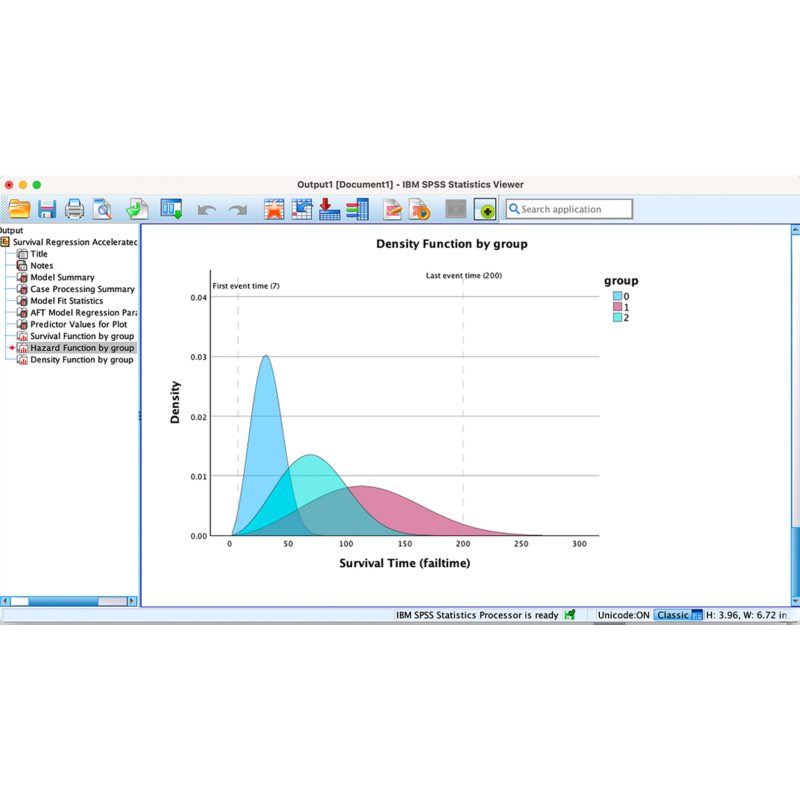Open Survival Function by group in outline
The height and width of the screenshot is (800, 800).
(81, 336)
